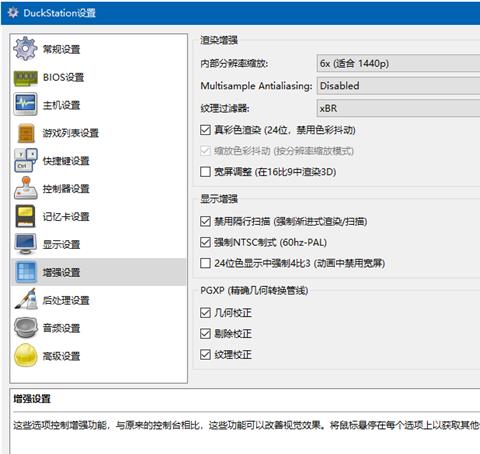Screen dimensions: 480x454
Task: Toggle 禁用隔行扫描 checkbox
Action: (x=205, y=221)
